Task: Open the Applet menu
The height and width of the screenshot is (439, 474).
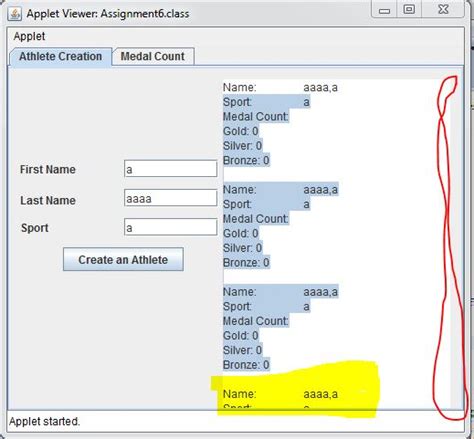Action: tap(29, 36)
